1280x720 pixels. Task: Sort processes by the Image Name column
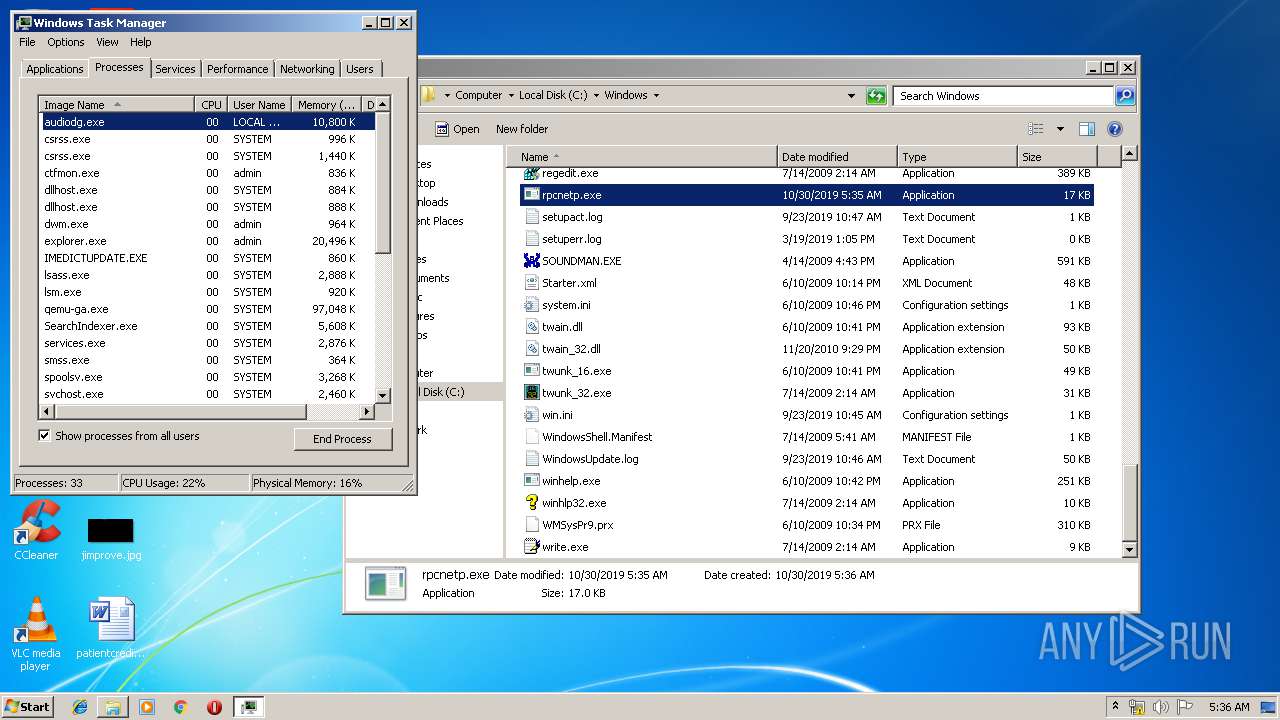pyautogui.click(x=117, y=104)
